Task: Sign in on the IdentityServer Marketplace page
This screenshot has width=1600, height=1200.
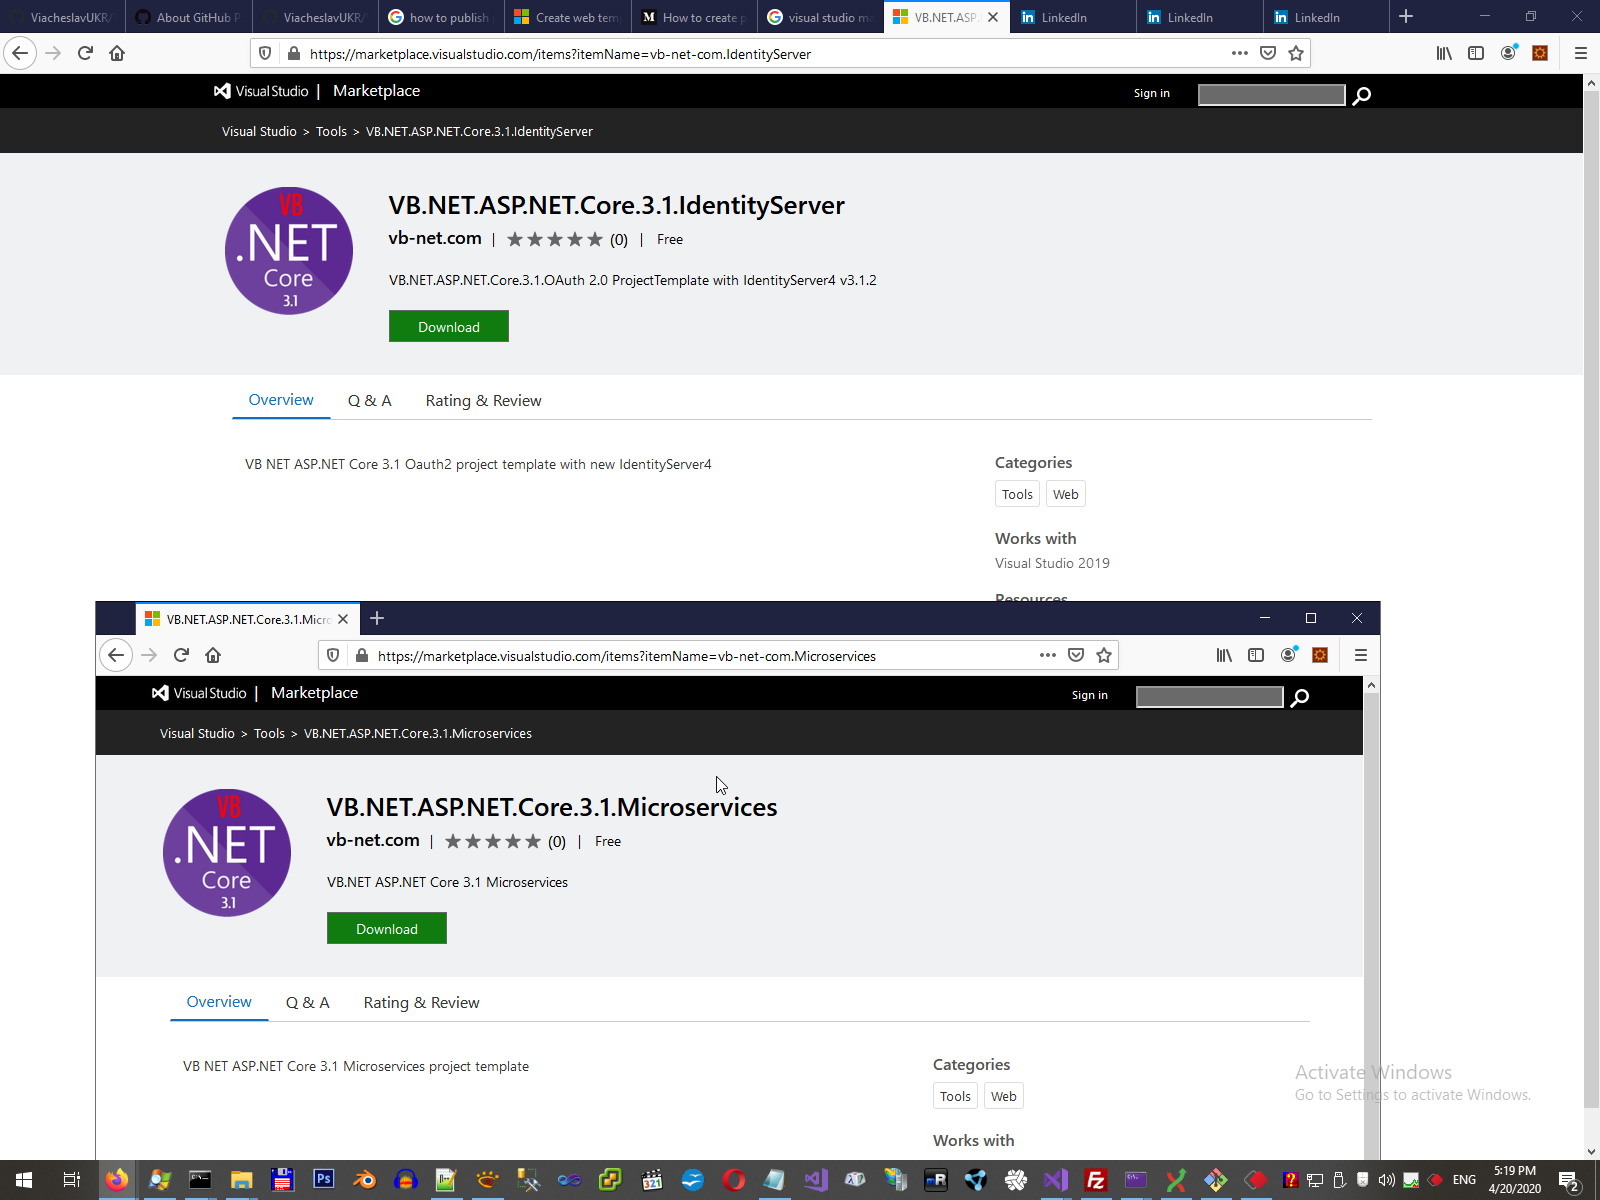Action: [x=1151, y=93]
